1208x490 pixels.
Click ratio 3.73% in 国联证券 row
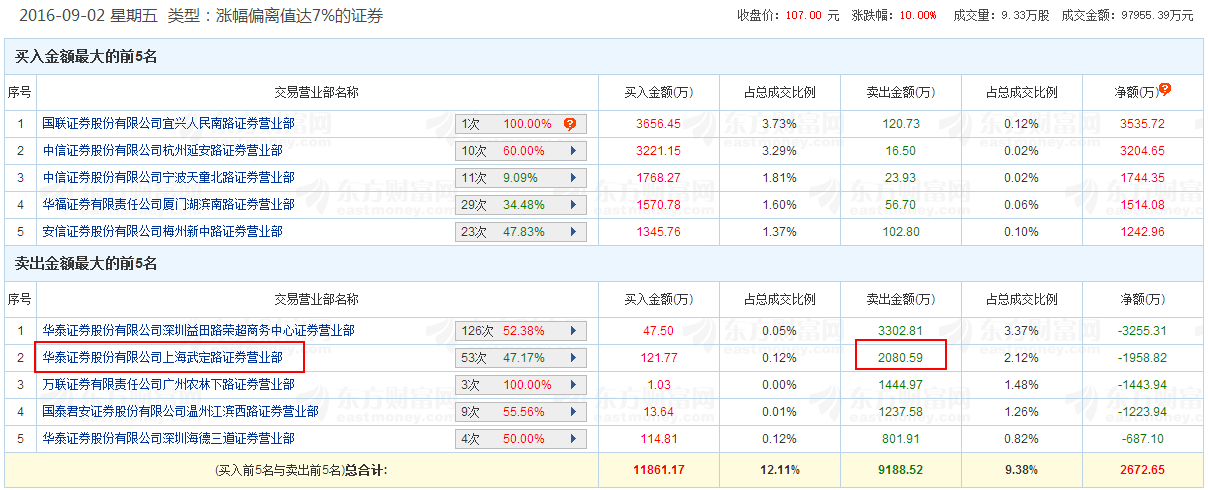point(779,124)
